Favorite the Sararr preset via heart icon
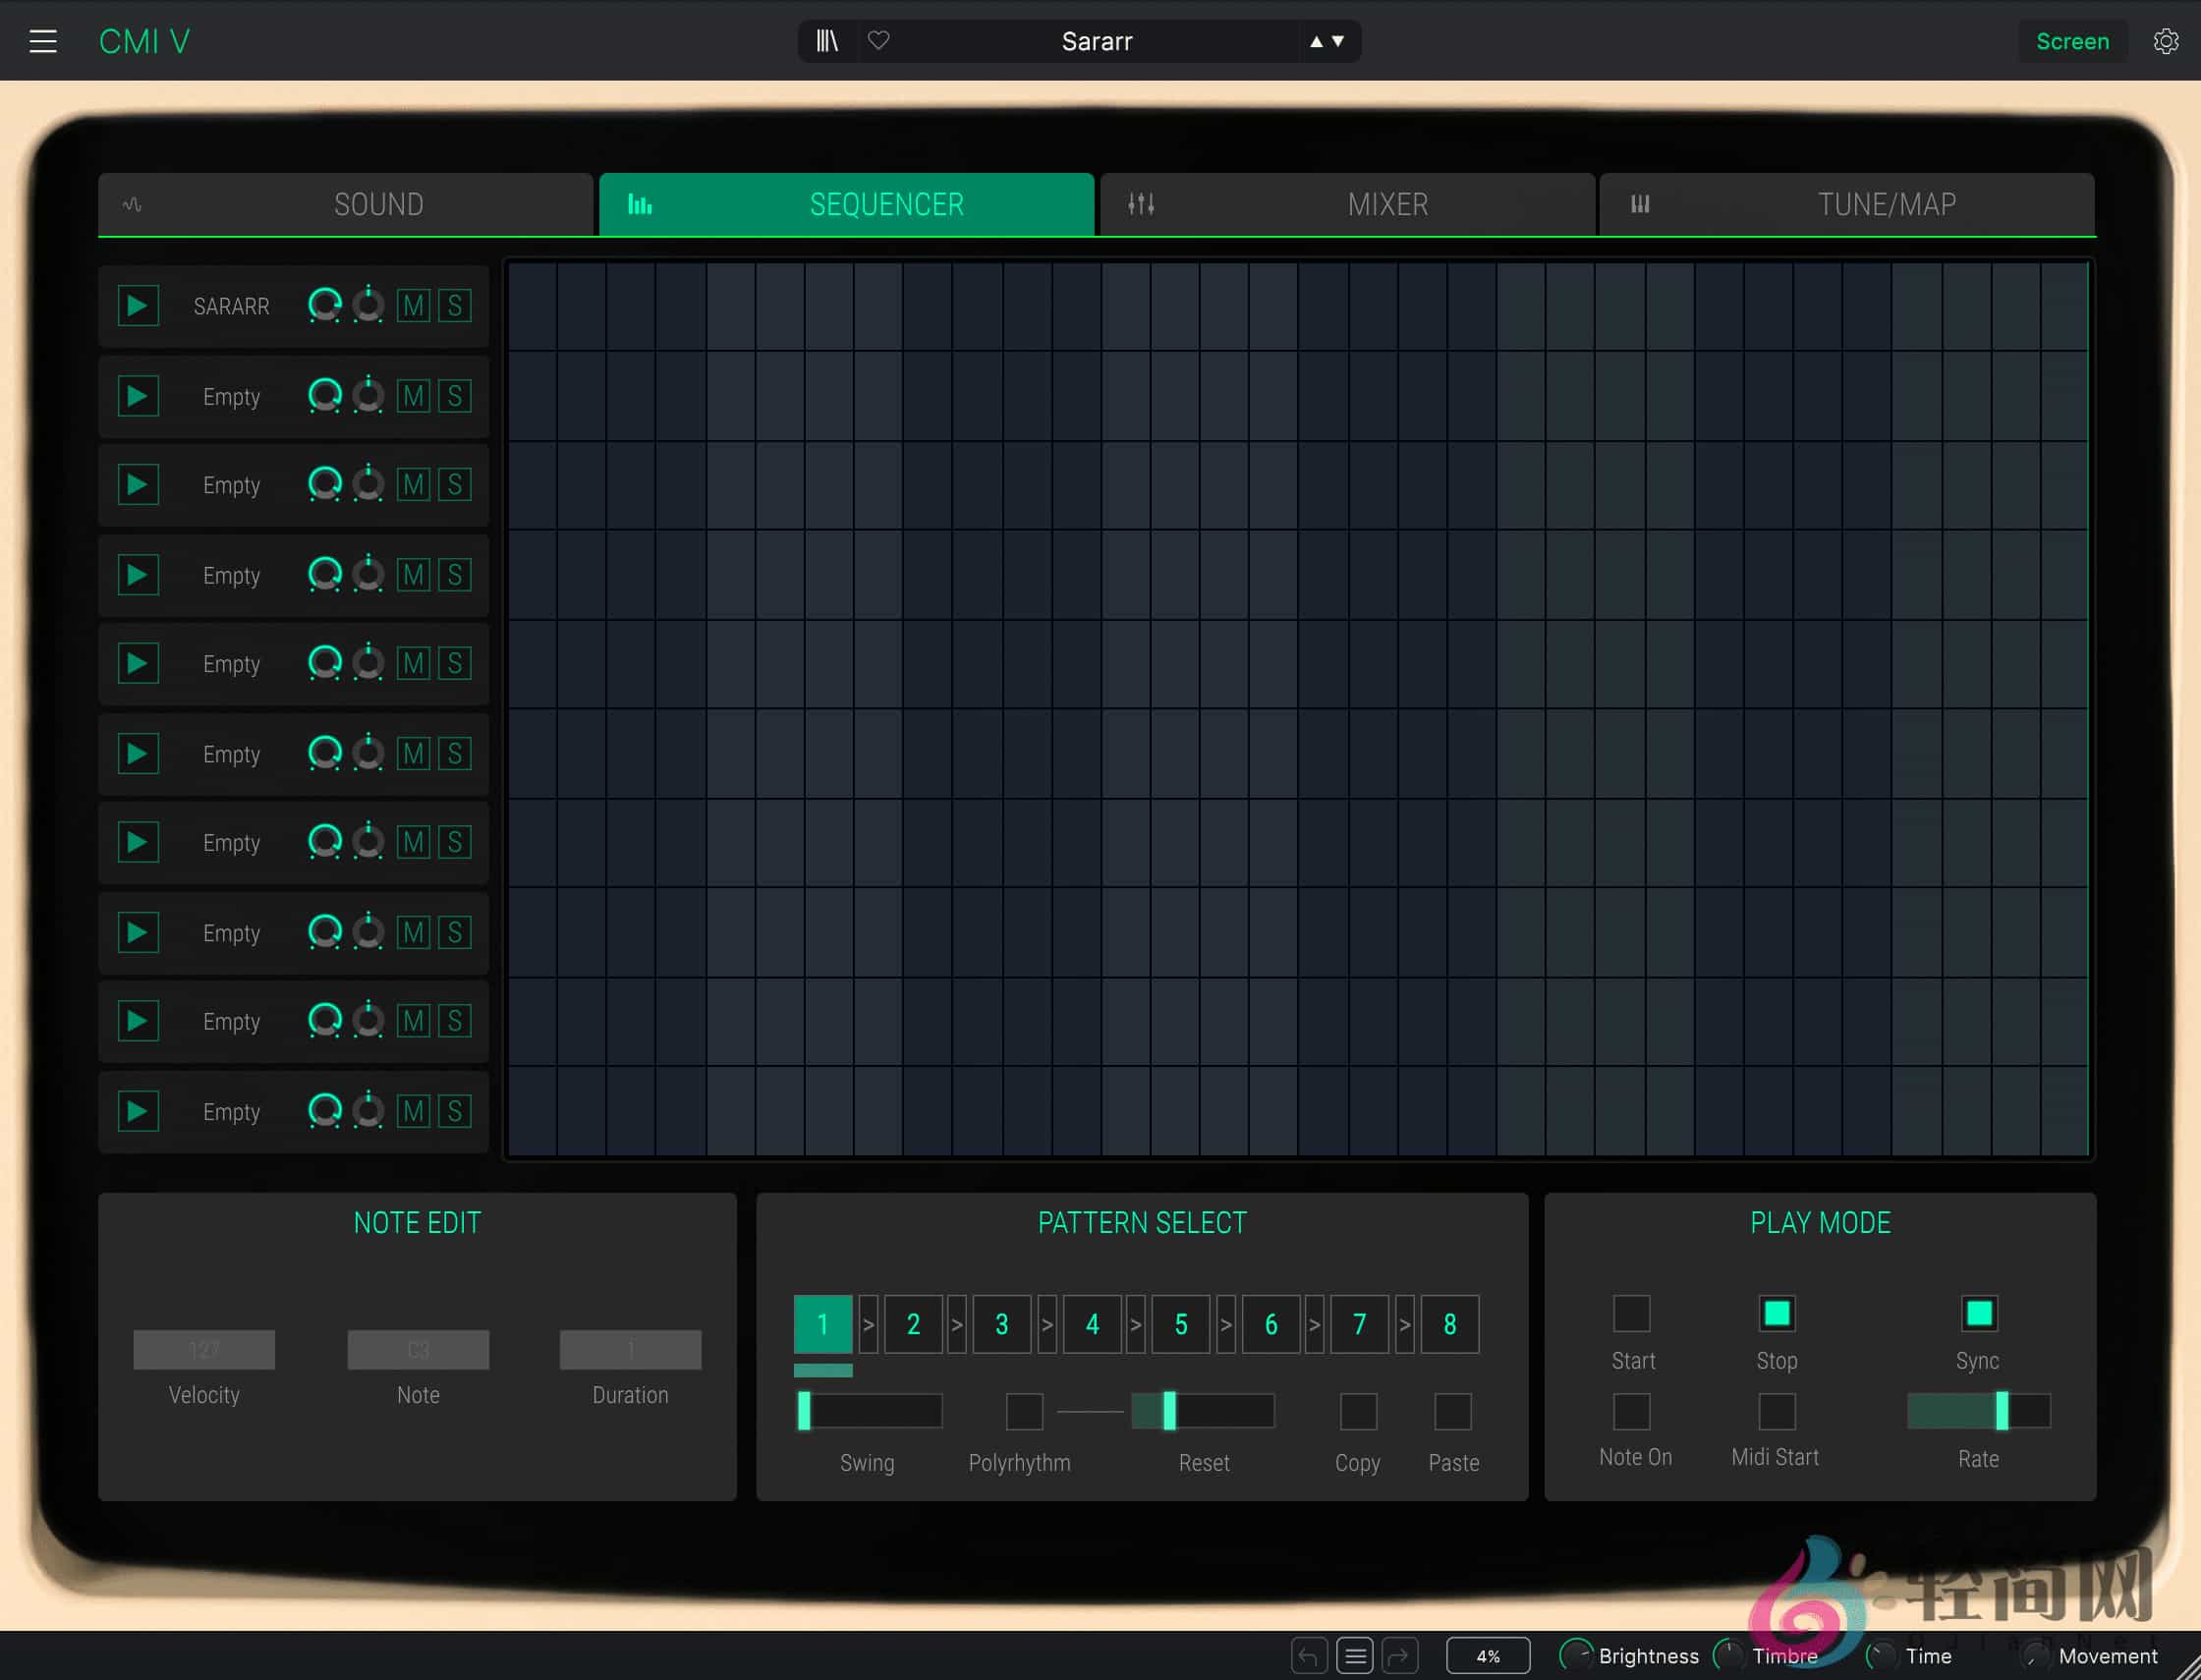 tap(879, 41)
